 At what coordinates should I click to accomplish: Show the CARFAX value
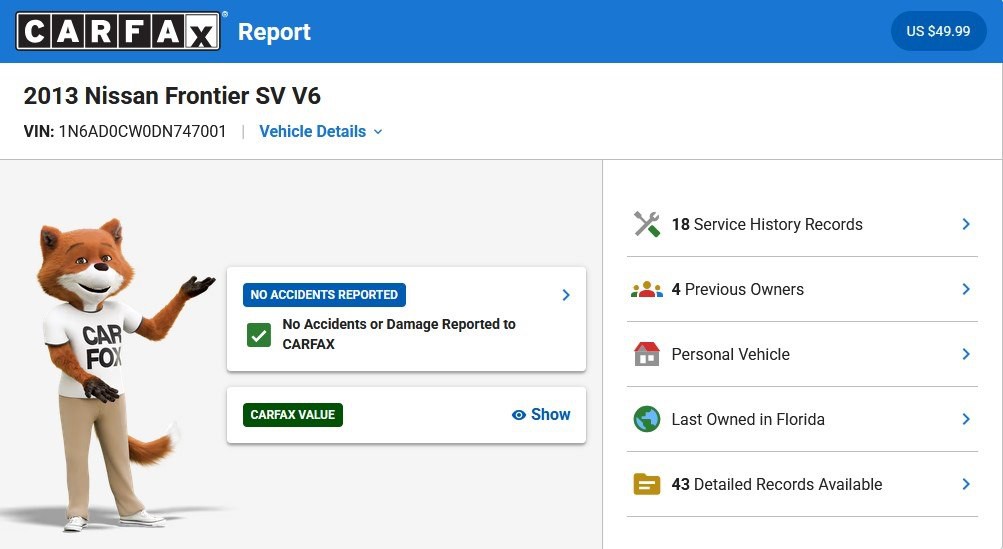pyautogui.click(x=541, y=415)
